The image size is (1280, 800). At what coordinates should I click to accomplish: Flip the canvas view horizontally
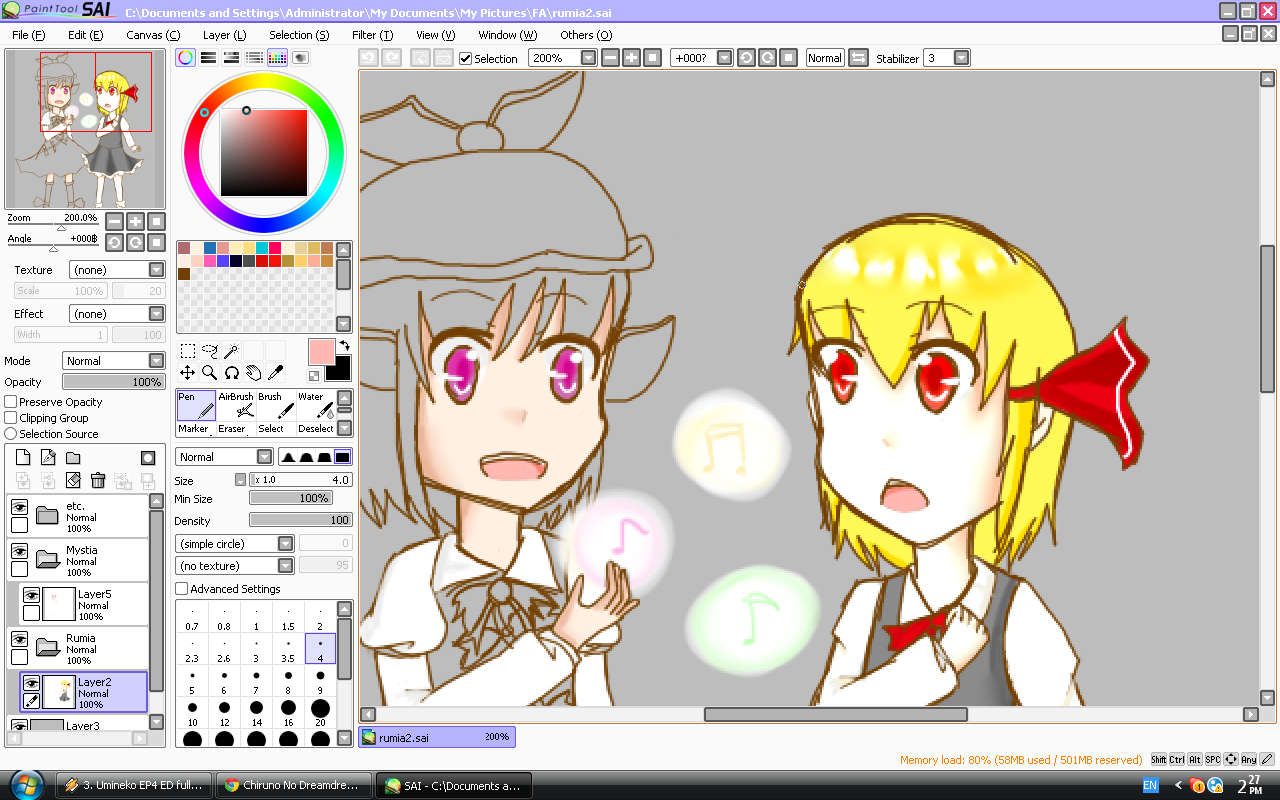tap(858, 58)
